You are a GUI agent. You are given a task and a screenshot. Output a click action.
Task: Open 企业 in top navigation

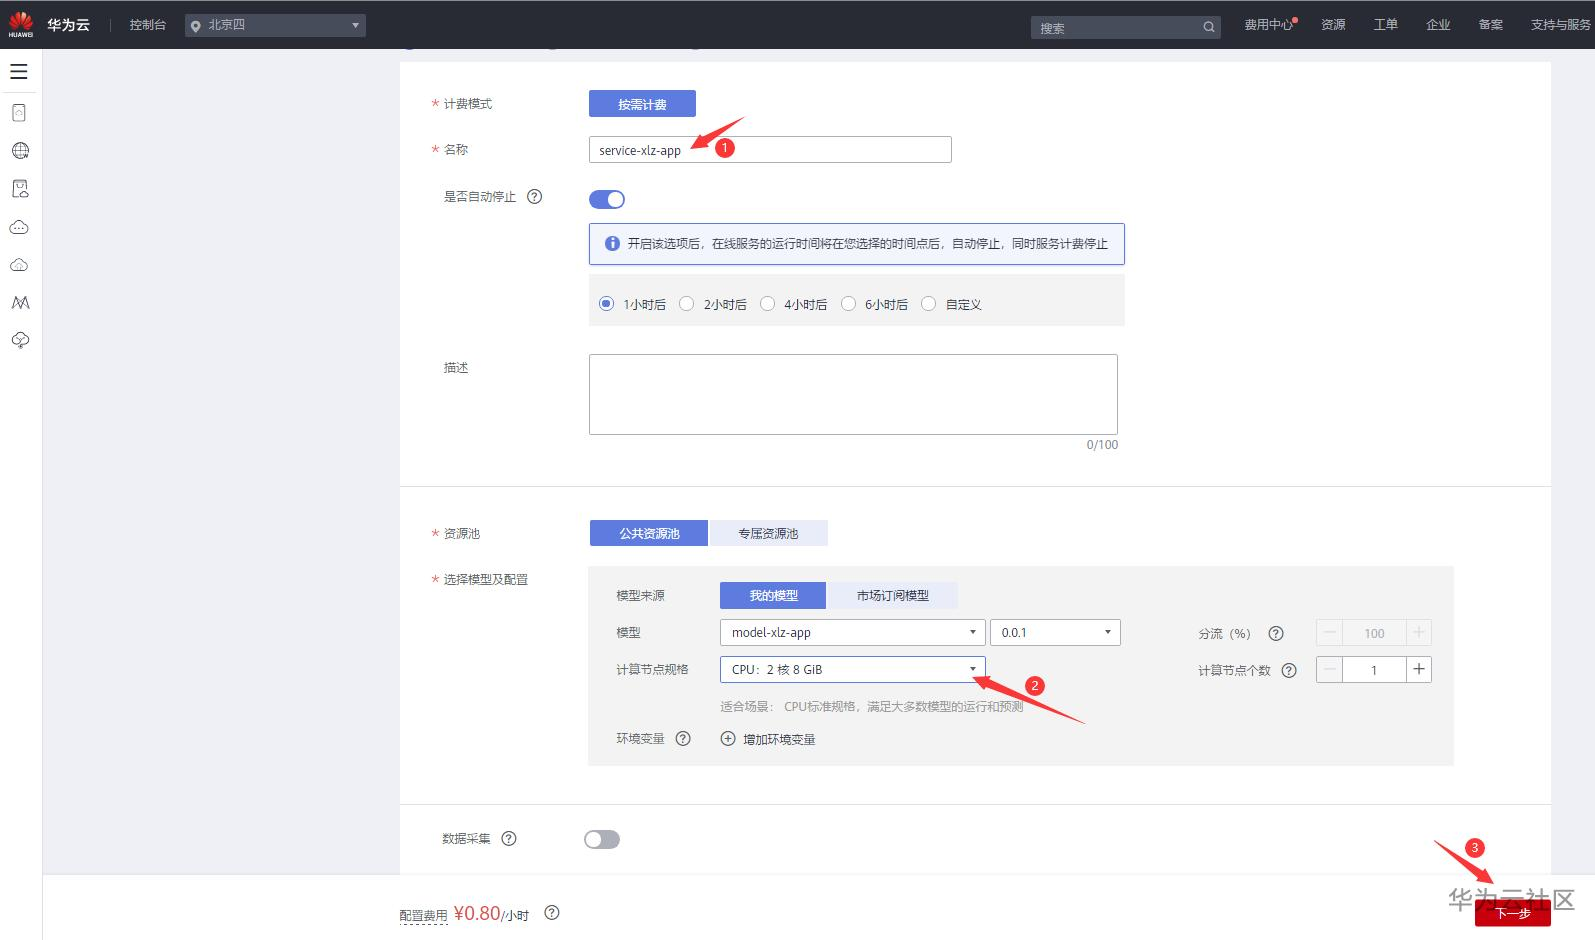(1438, 25)
